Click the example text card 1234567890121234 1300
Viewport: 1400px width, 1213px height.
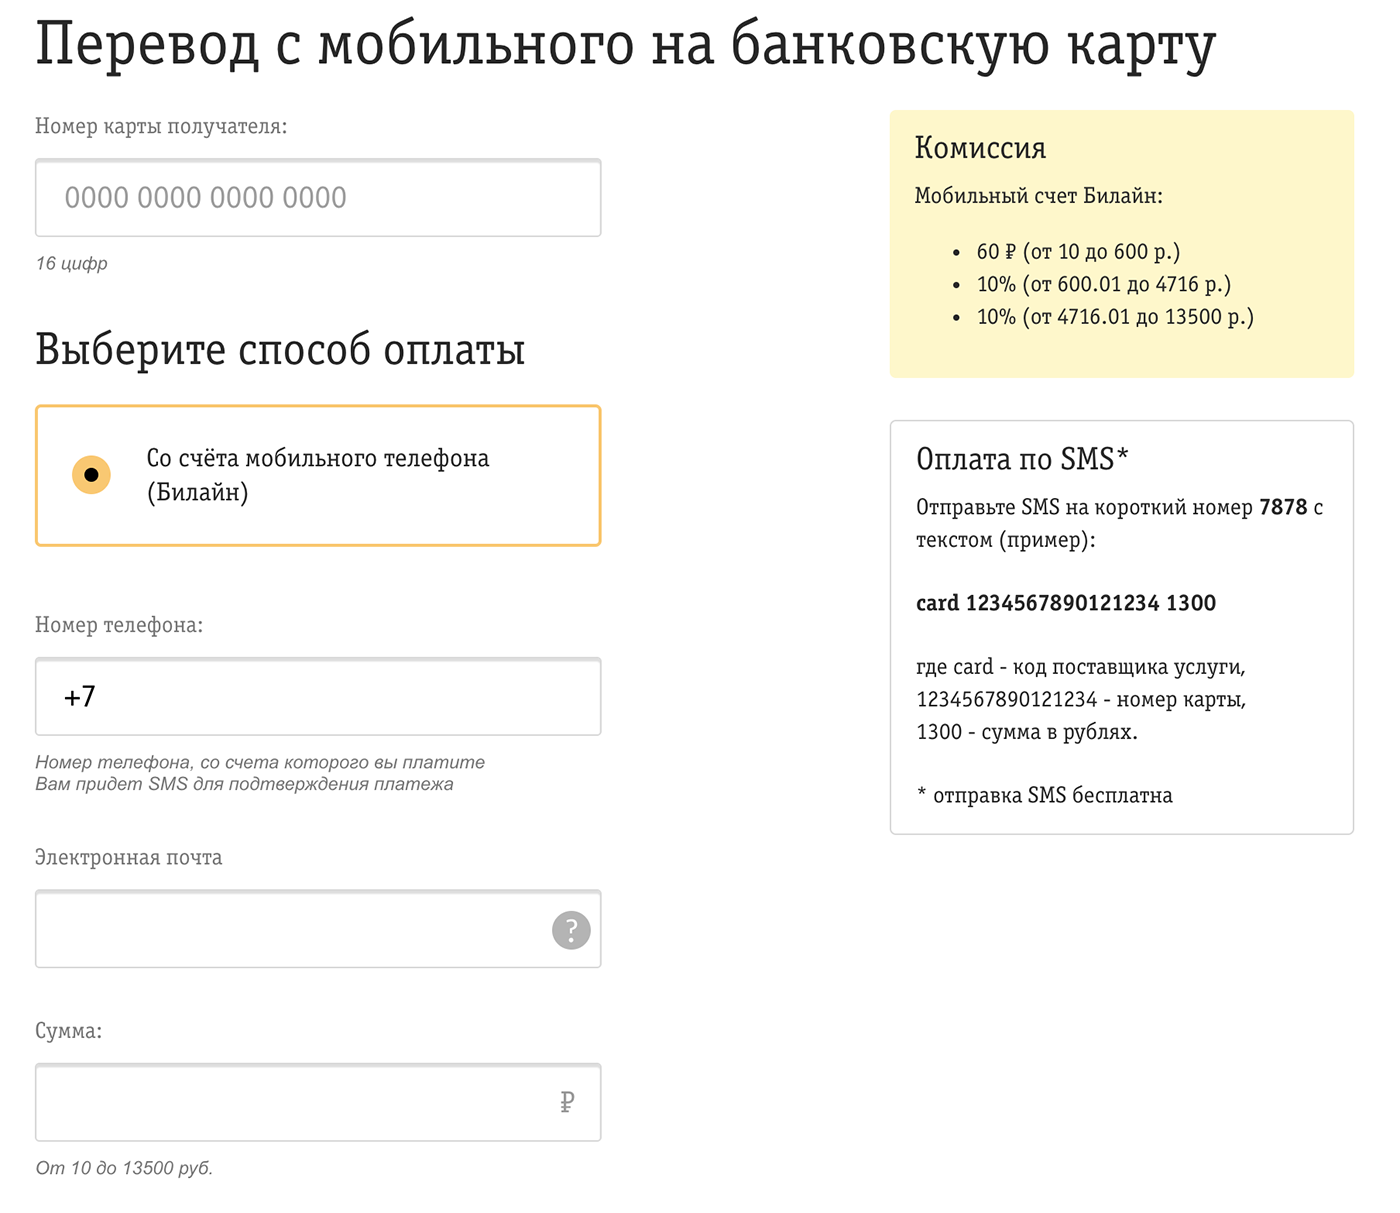[1066, 603]
